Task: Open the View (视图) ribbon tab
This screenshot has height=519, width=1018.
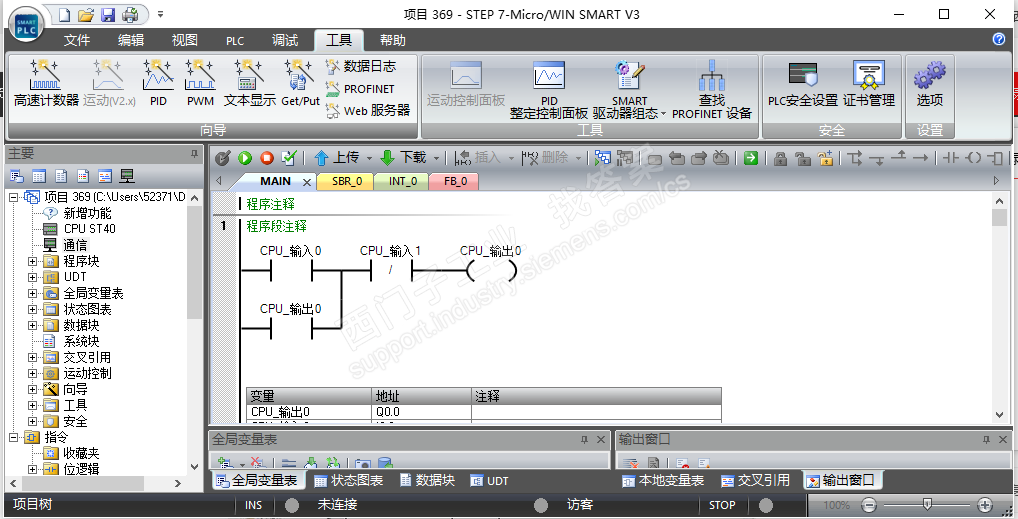Action: (x=184, y=40)
